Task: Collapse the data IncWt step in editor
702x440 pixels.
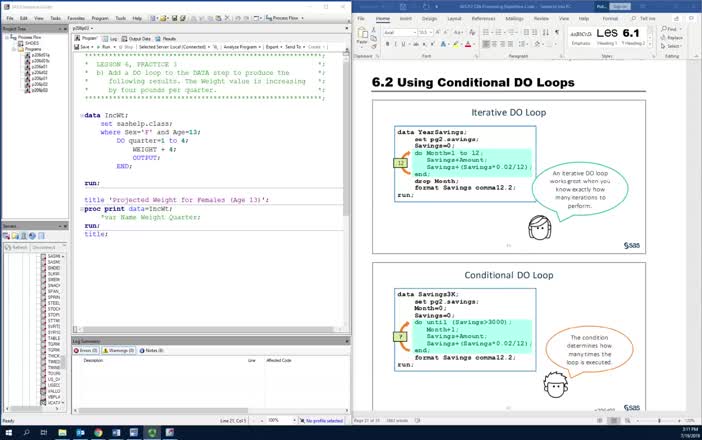Action: tap(81, 115)
